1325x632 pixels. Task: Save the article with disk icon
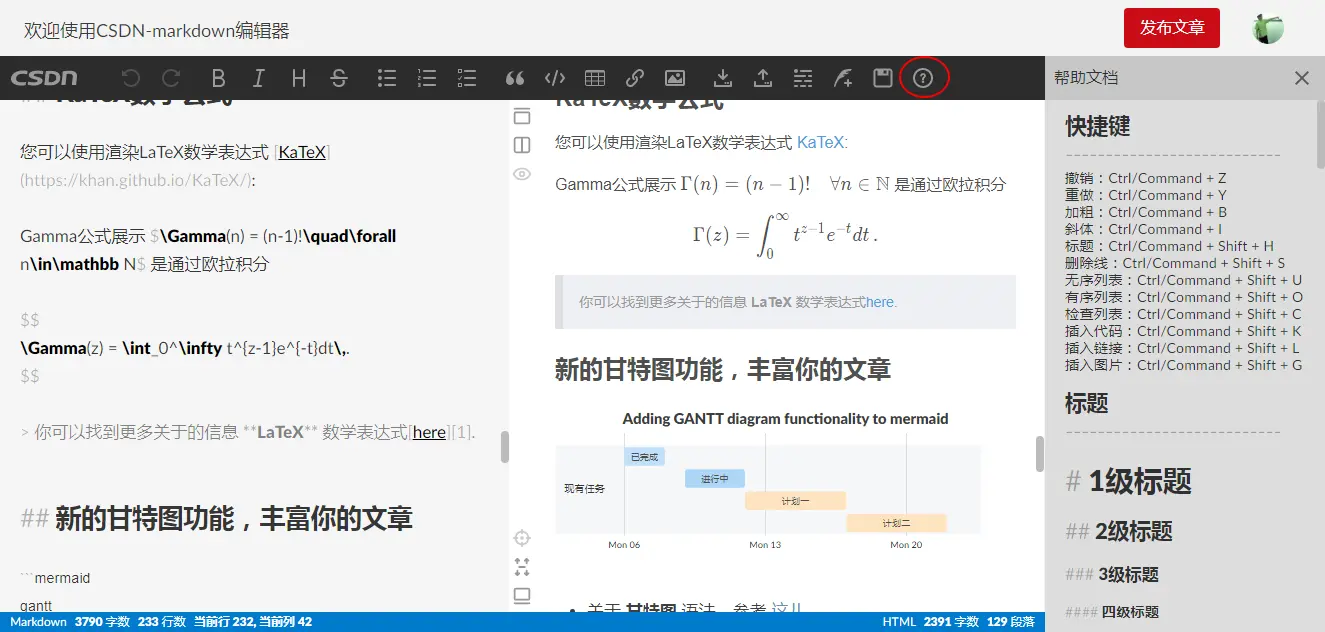883,78
